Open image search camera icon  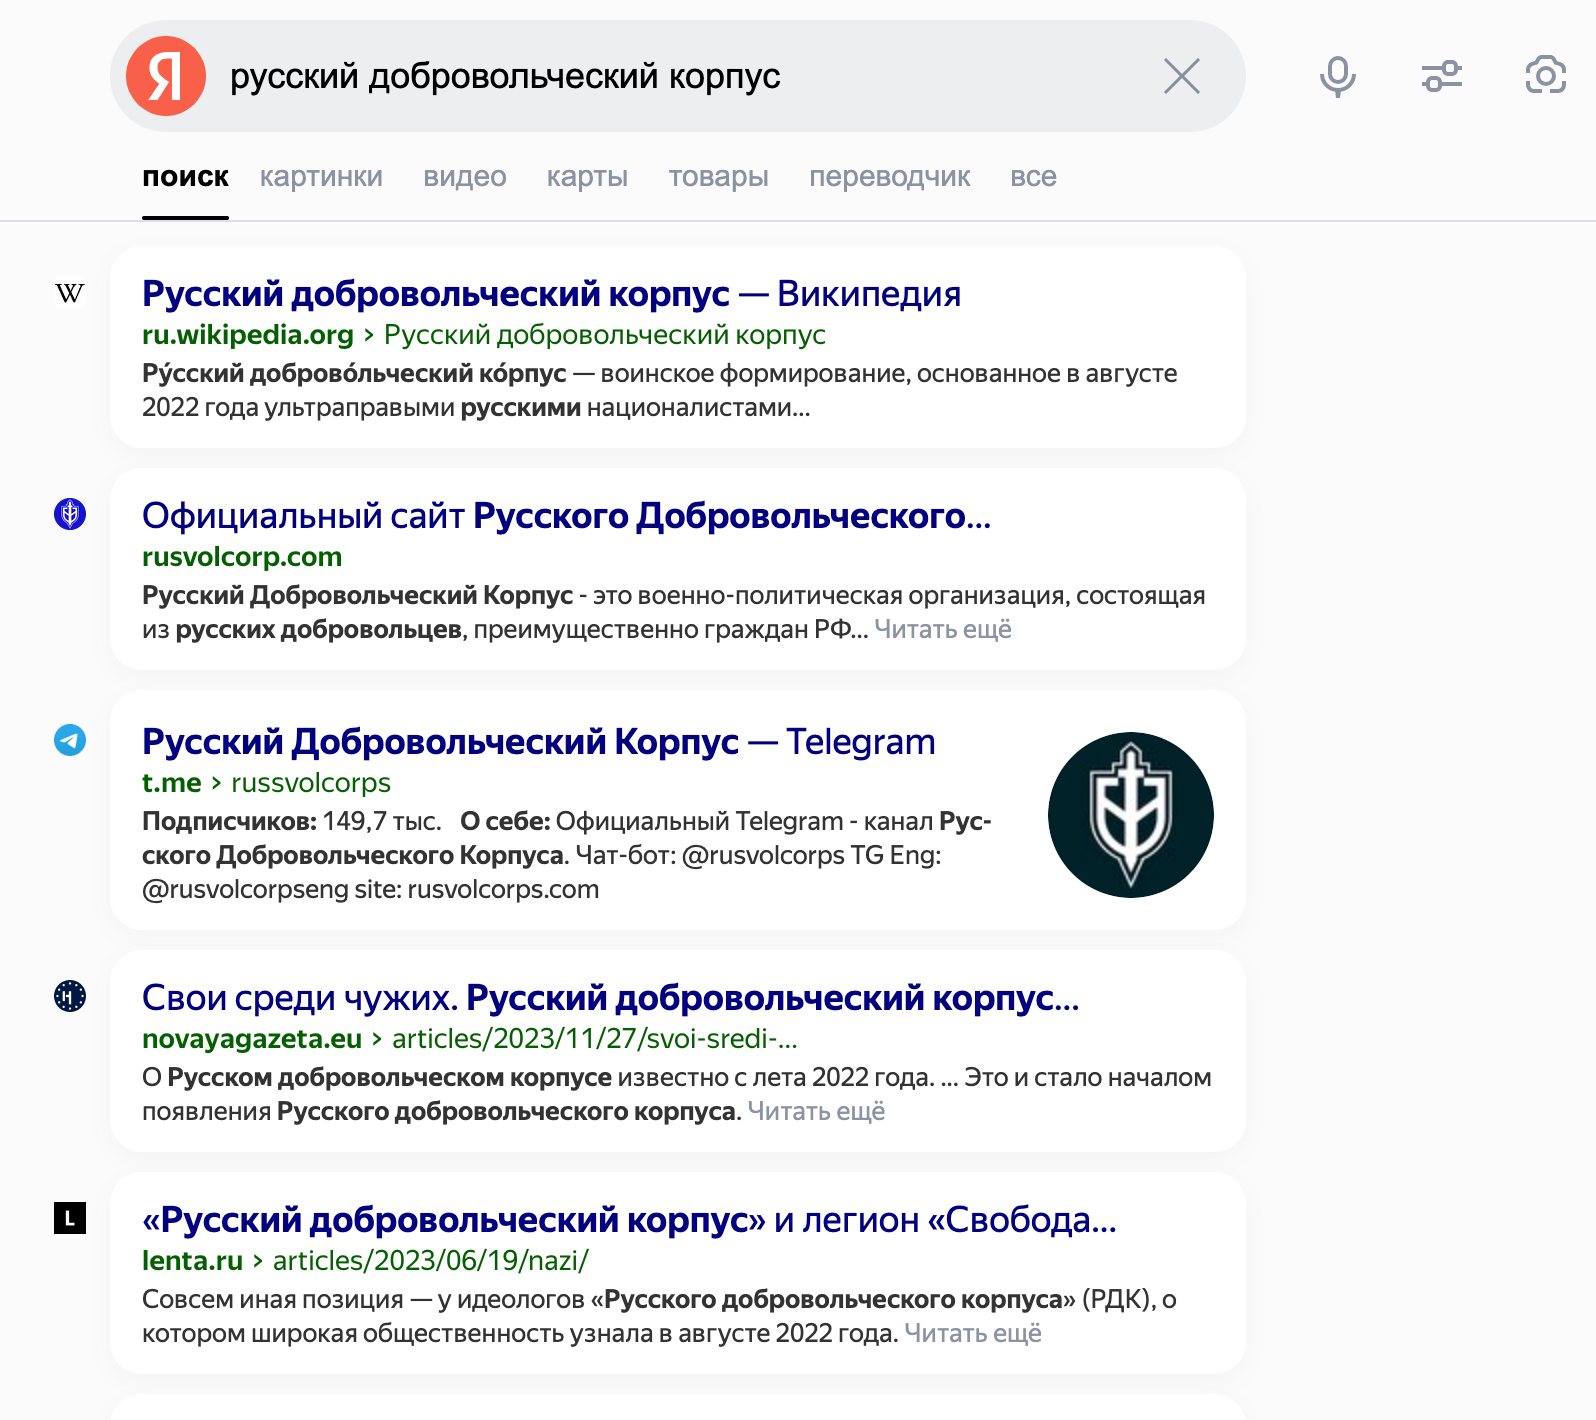click(1545, 76)
